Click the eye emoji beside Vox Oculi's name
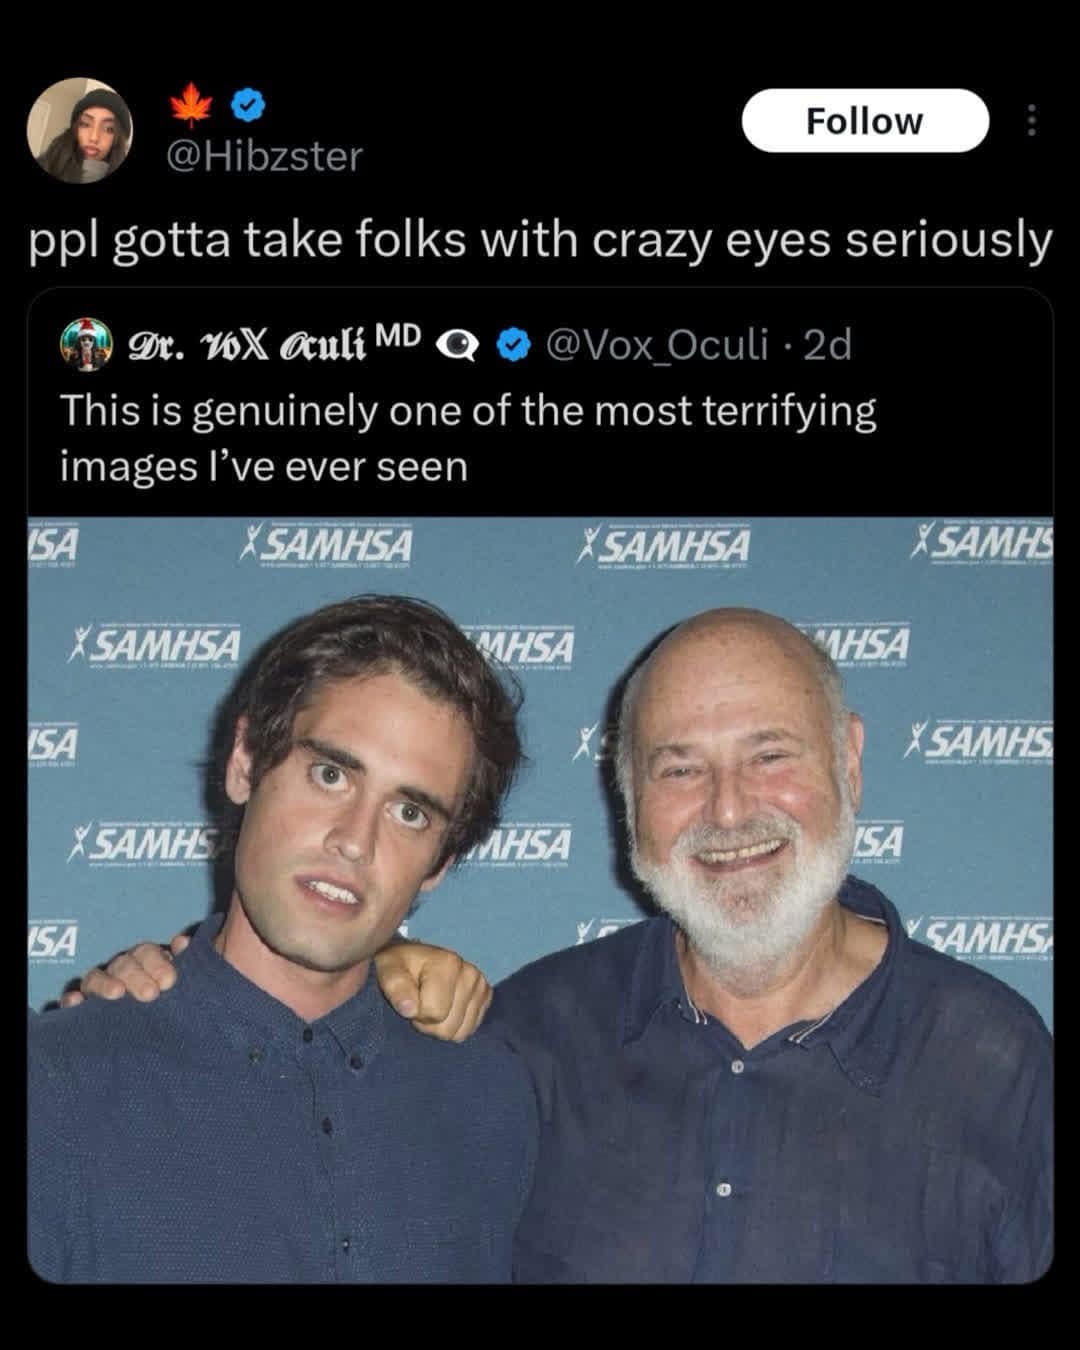 (458, 345)
